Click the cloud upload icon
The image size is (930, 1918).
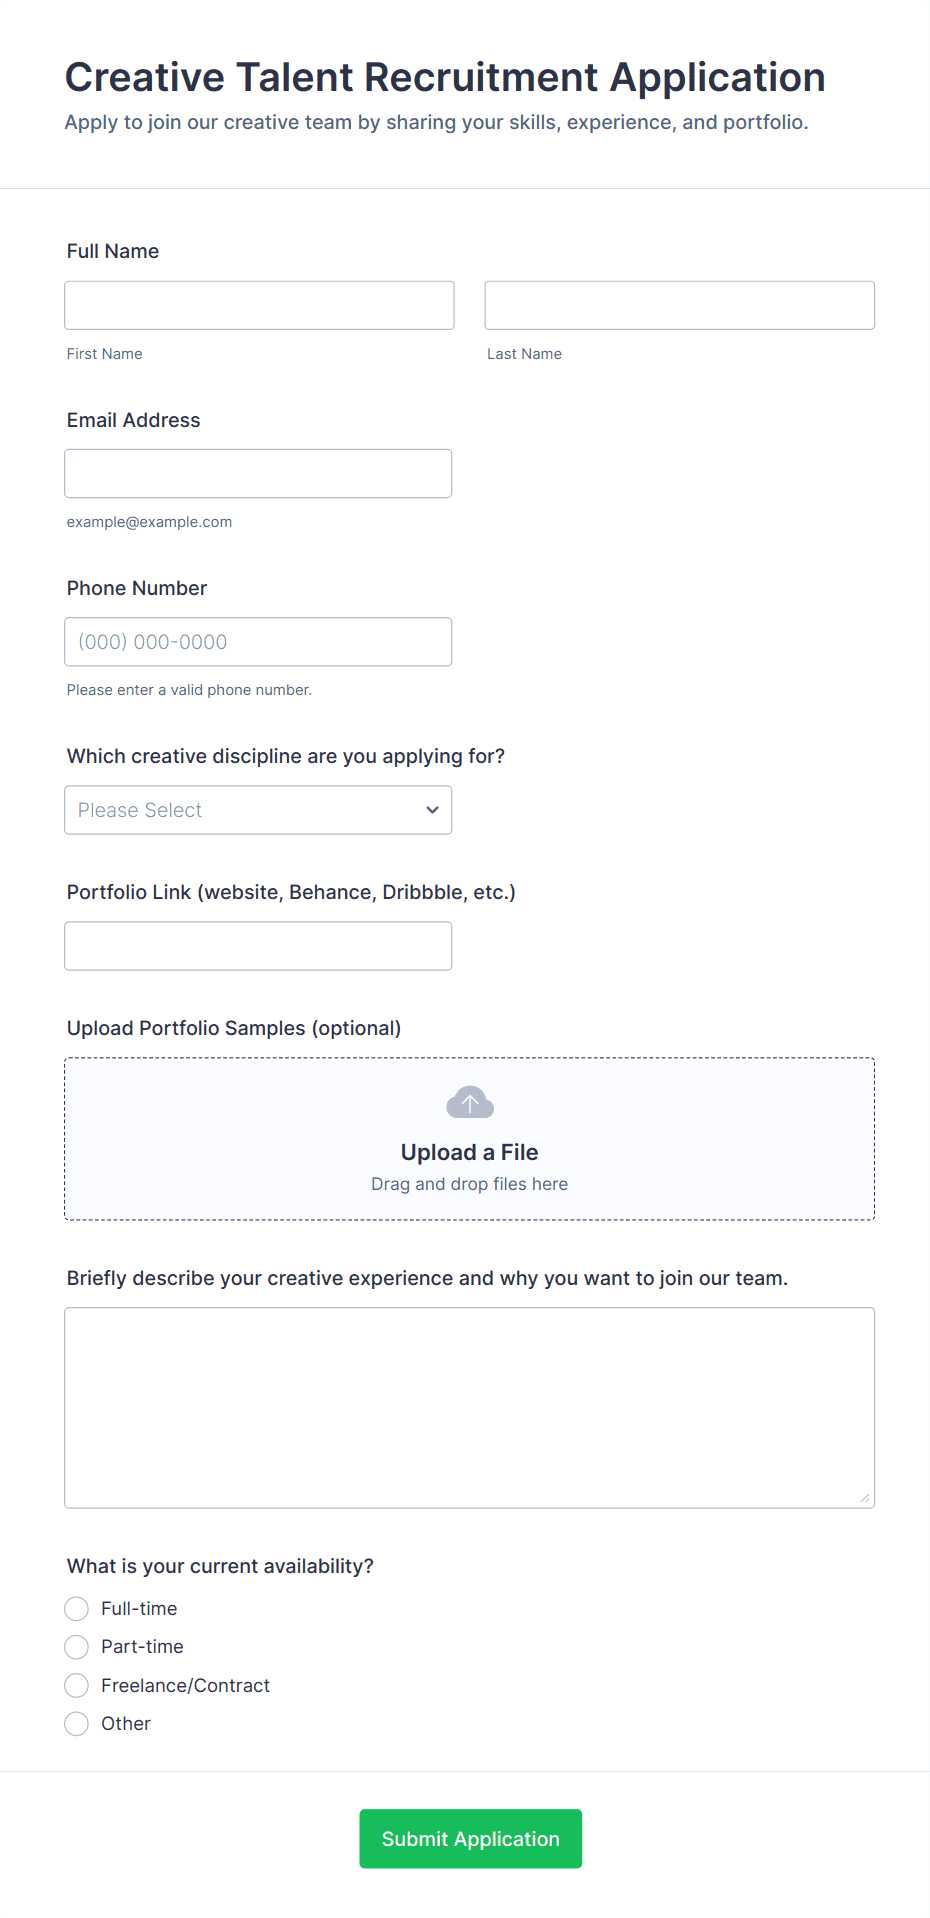pos(469,1101)
